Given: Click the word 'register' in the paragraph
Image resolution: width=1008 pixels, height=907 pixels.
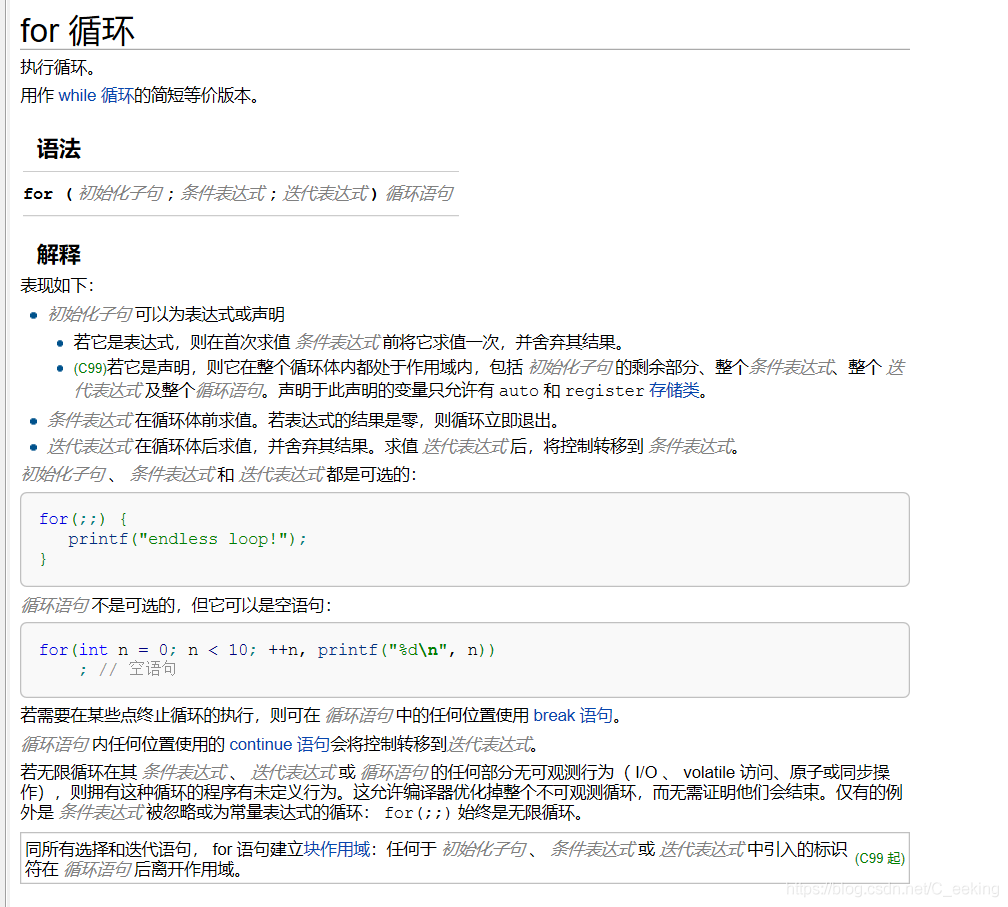Looking at the screenshot, I should click(604, 391).
